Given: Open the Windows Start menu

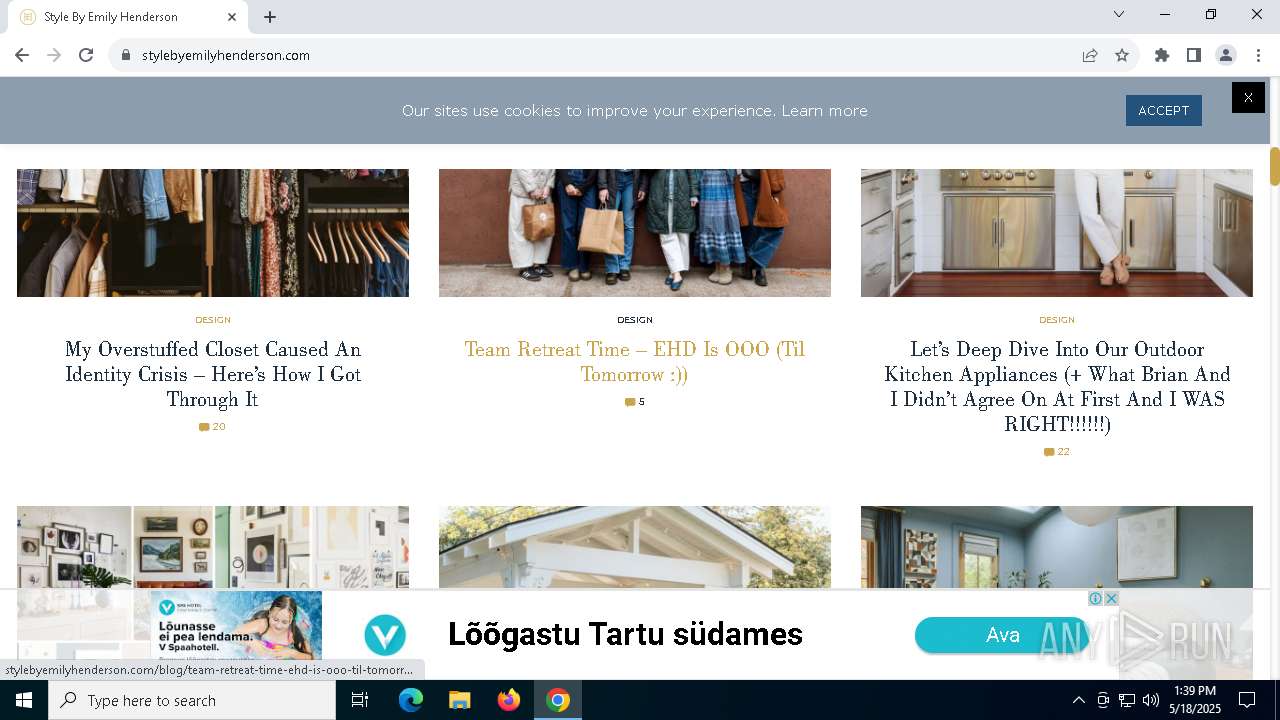Looking at the screenshot, I should [x=24, y=700].
